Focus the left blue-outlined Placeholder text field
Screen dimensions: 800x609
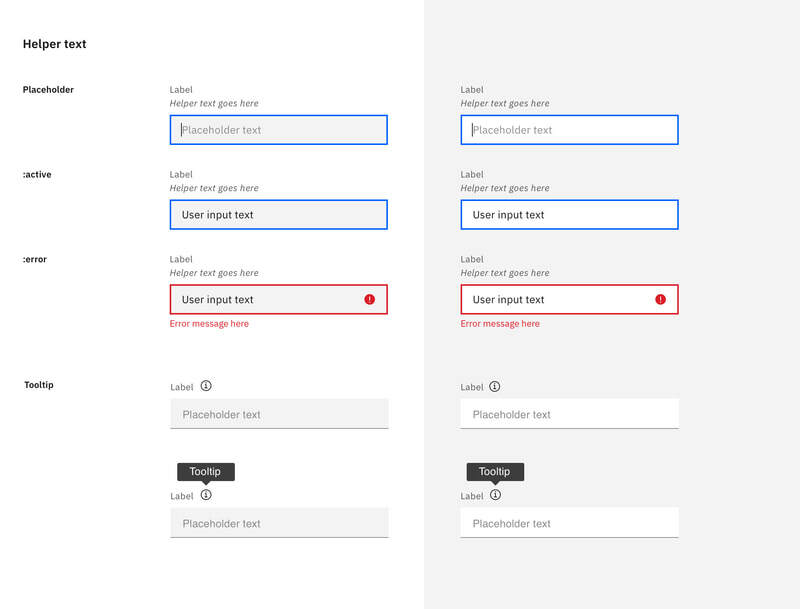279,130
